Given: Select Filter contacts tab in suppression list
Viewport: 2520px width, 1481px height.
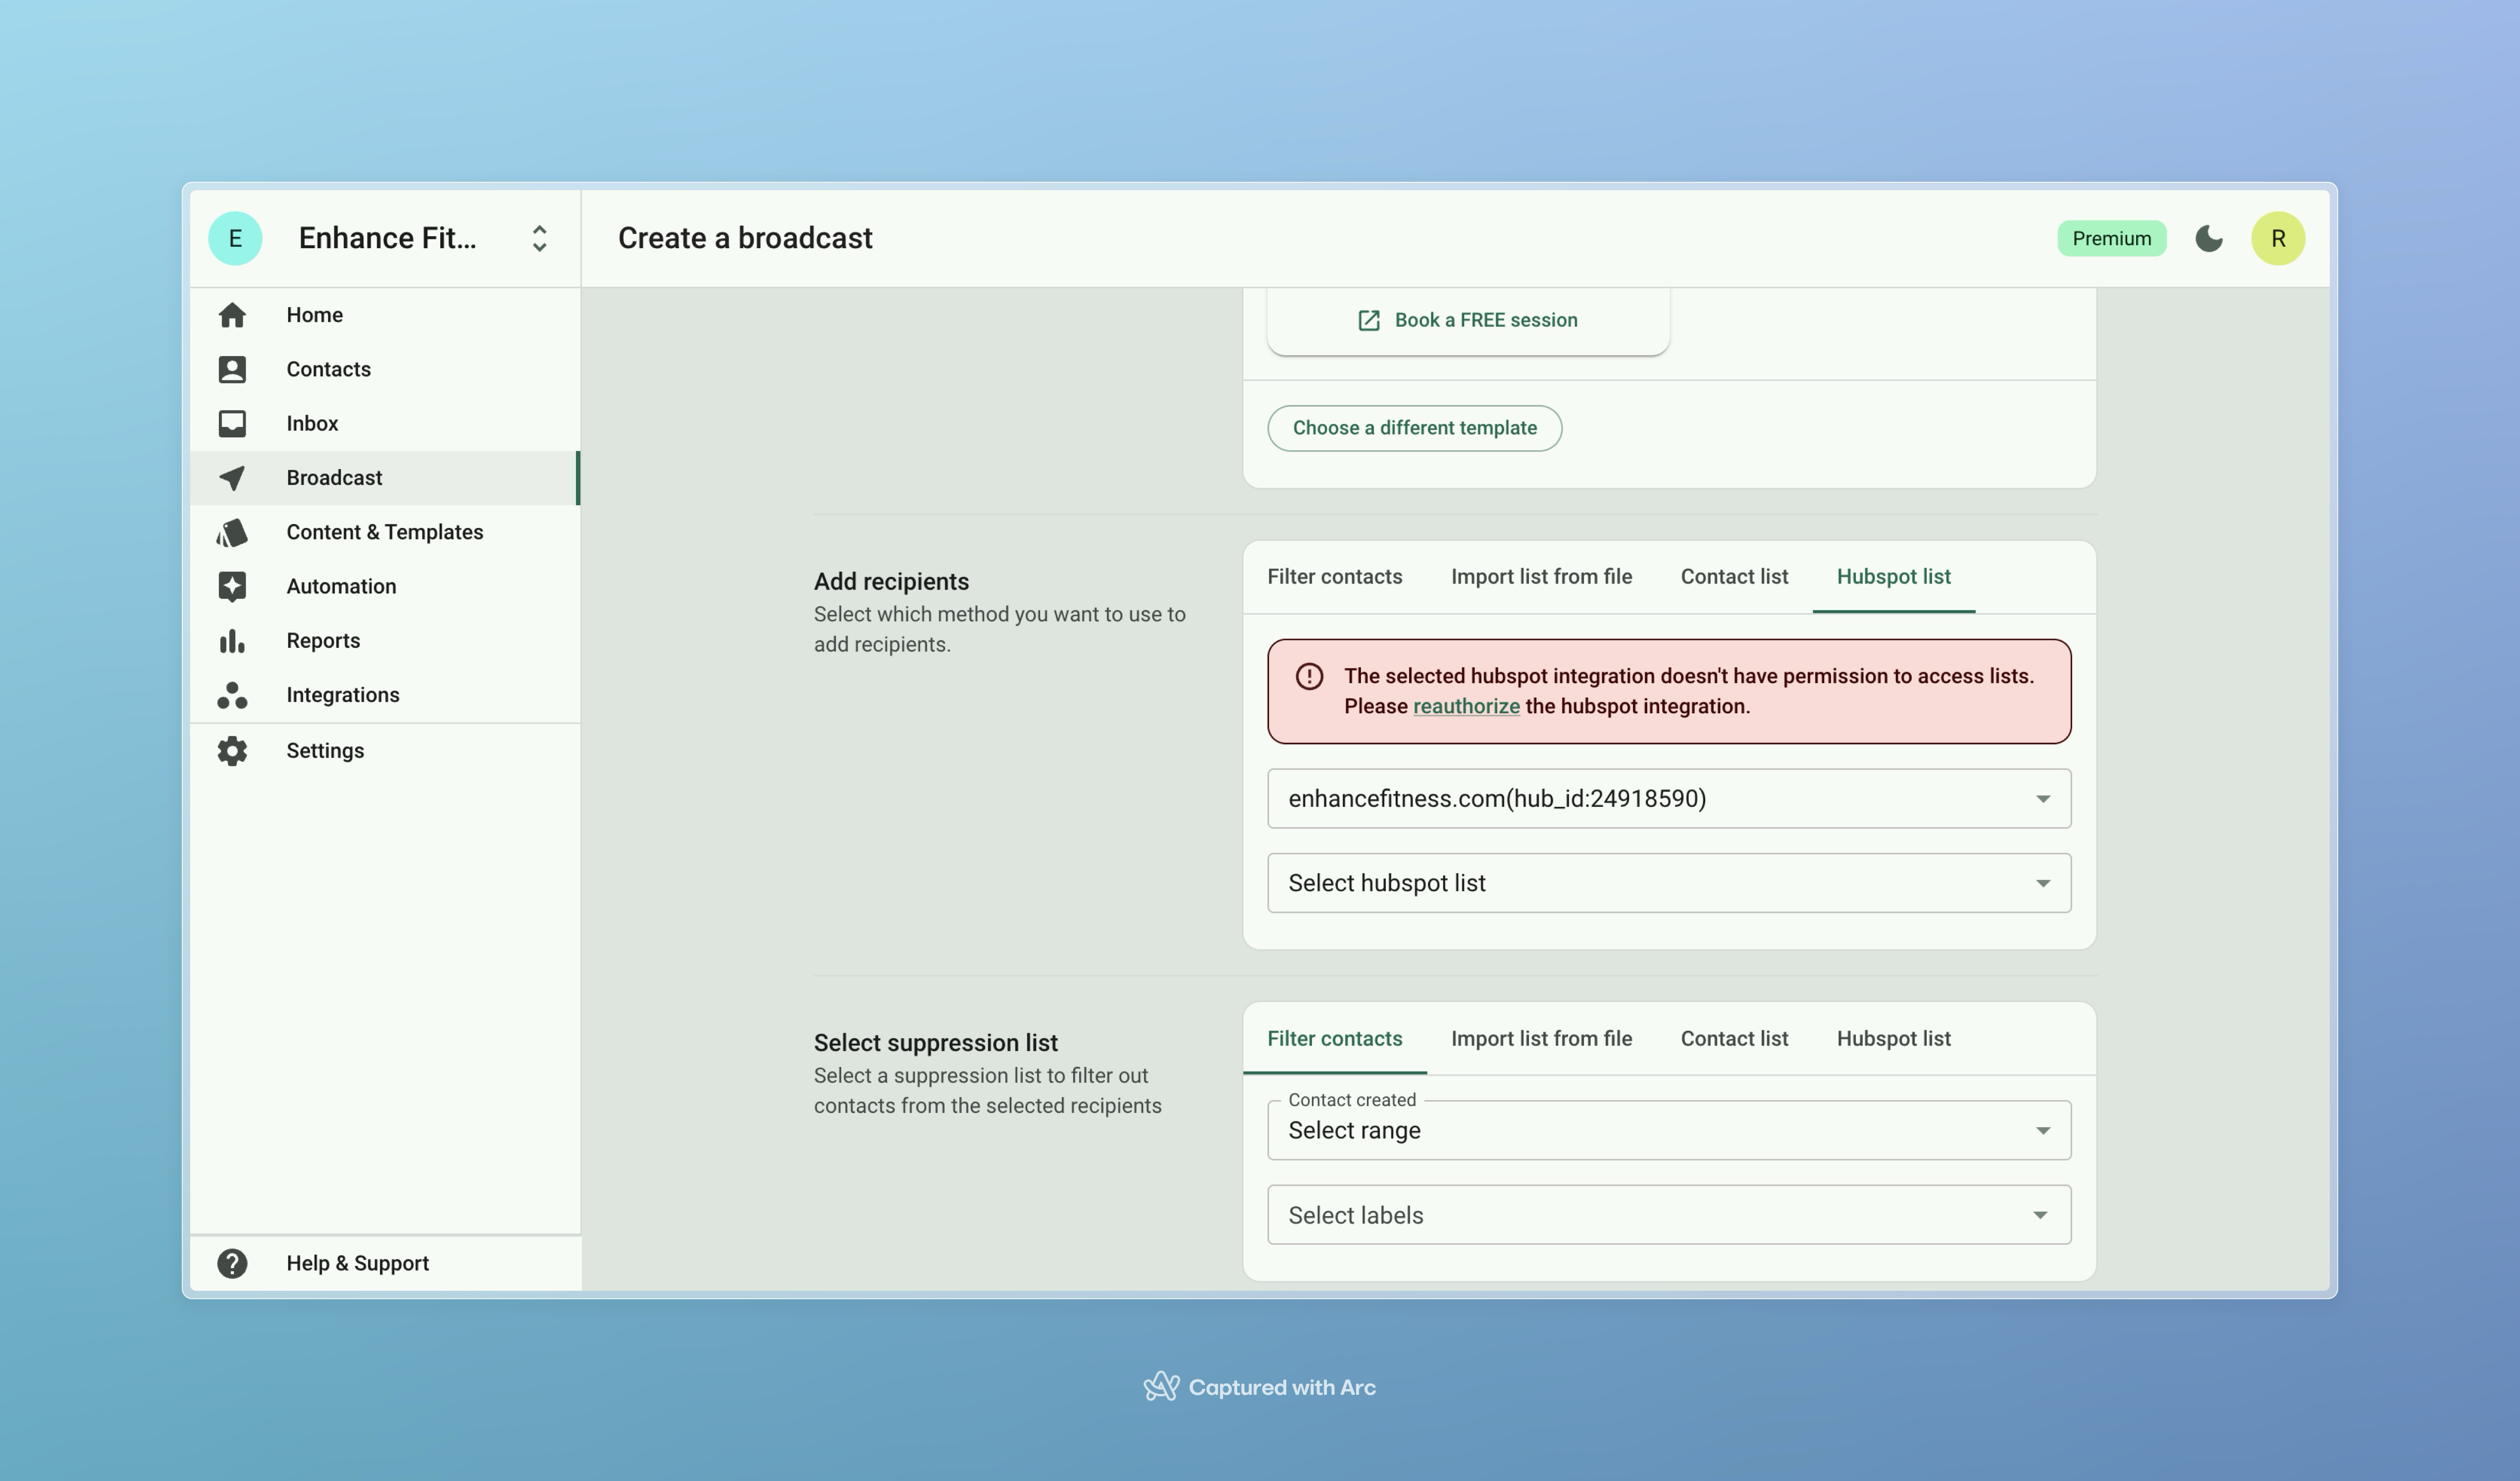Looking at the screenshot, I should [1334, 1038].
